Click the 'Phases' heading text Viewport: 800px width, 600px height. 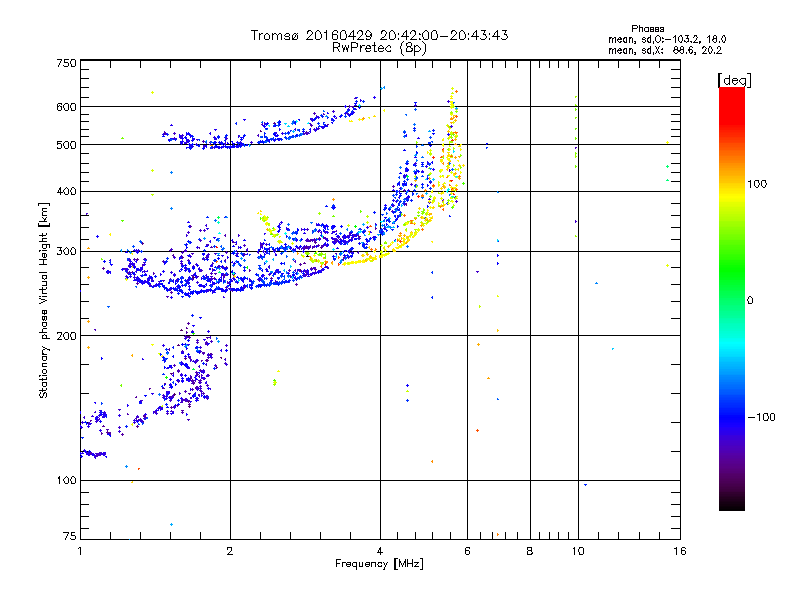pos(647,29)
